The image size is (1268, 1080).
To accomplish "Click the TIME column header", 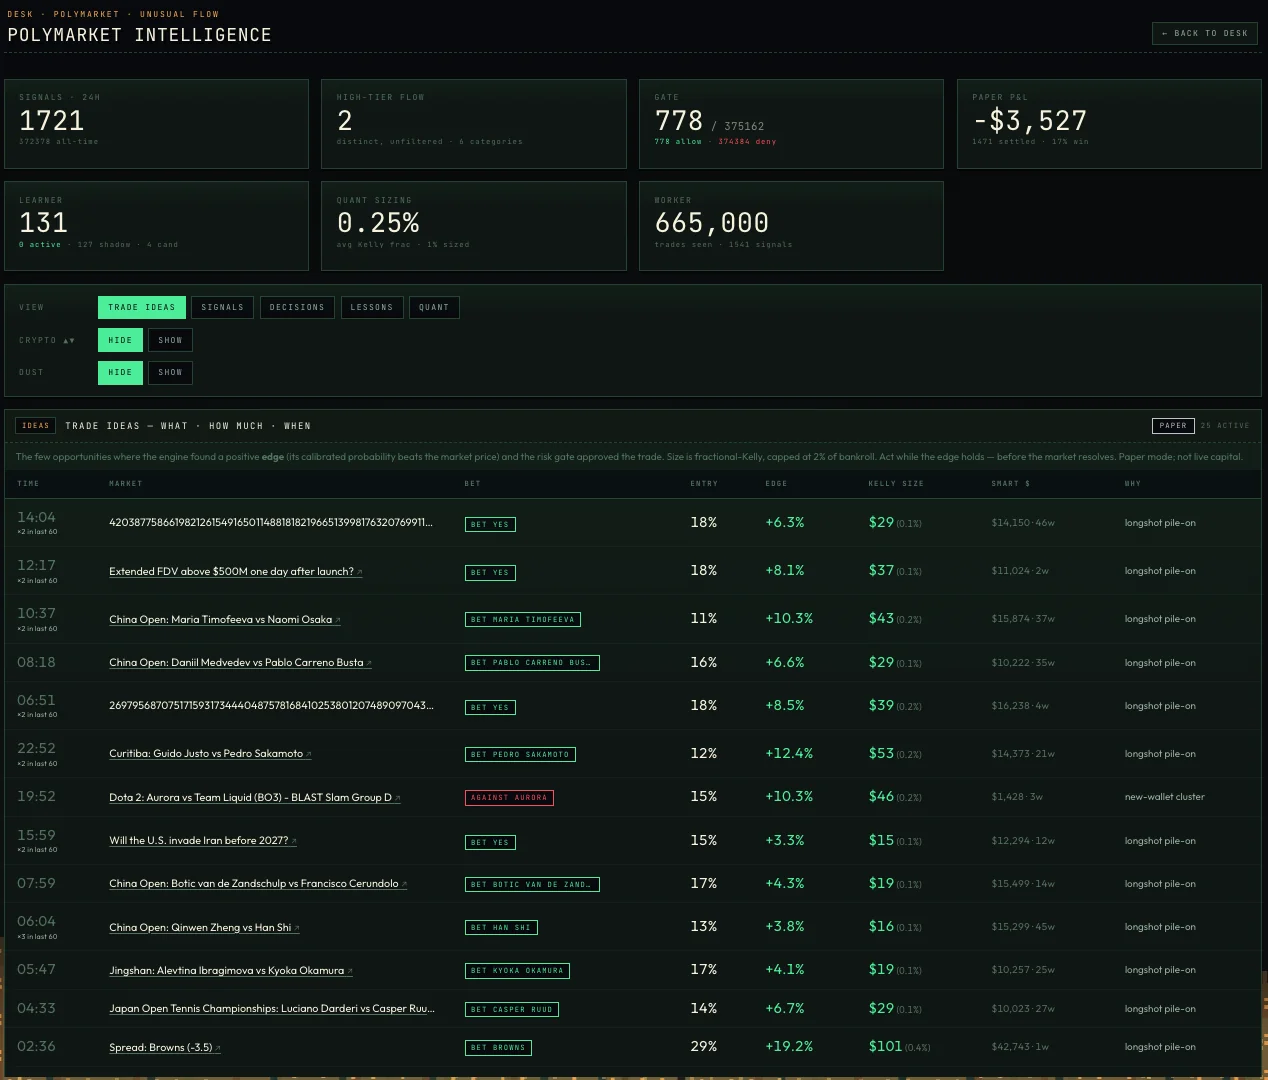I will [x=28, y=484].
